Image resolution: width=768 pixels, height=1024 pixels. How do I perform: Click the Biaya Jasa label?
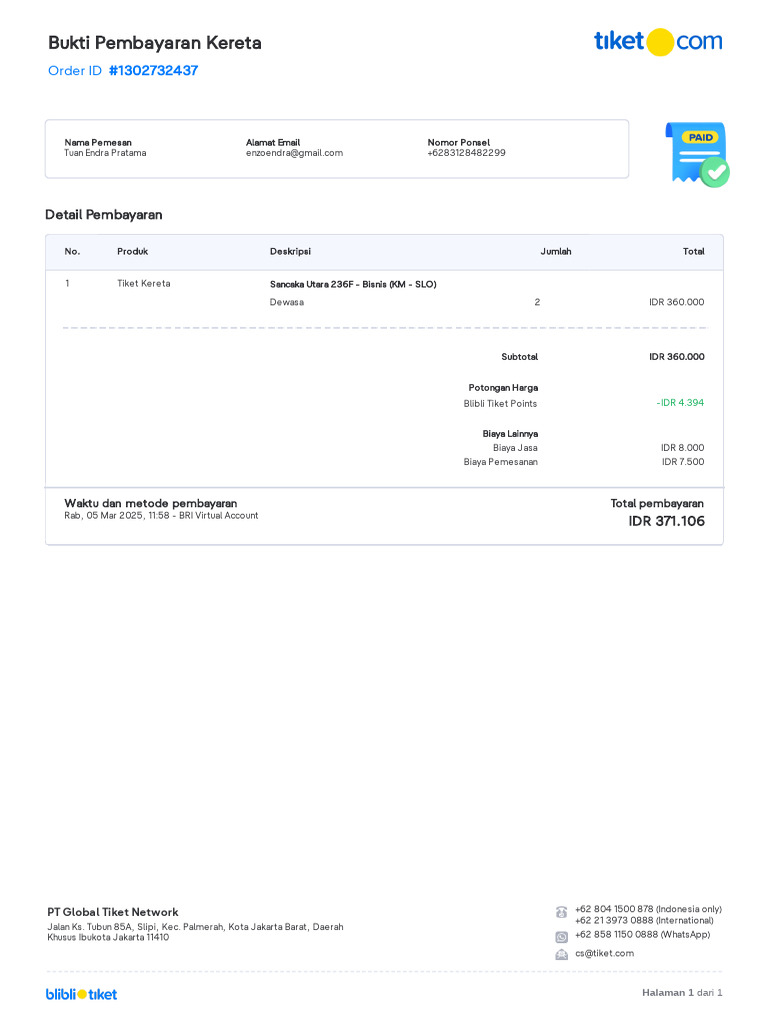(515, 448)
